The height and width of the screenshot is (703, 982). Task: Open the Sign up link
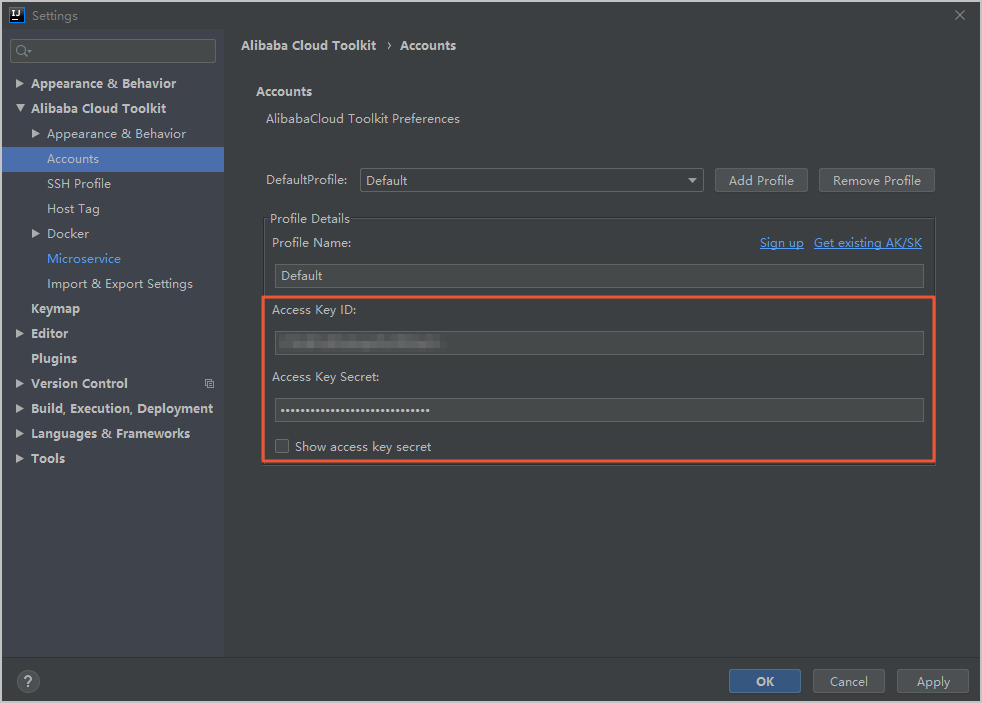(781, 243)
